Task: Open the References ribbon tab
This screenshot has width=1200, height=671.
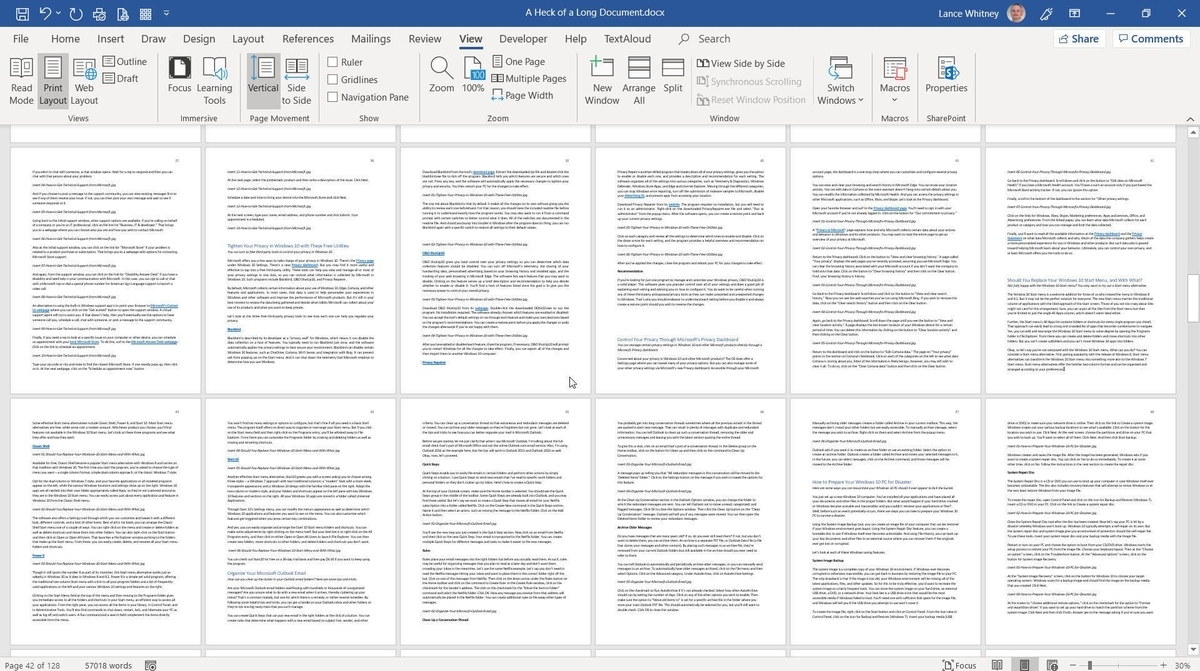Action: pyautogui.click(x=307, y=39)
